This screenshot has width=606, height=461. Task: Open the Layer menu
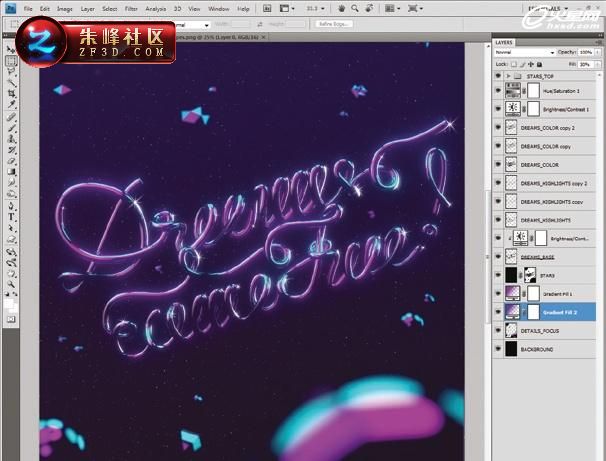coord(87,9)
